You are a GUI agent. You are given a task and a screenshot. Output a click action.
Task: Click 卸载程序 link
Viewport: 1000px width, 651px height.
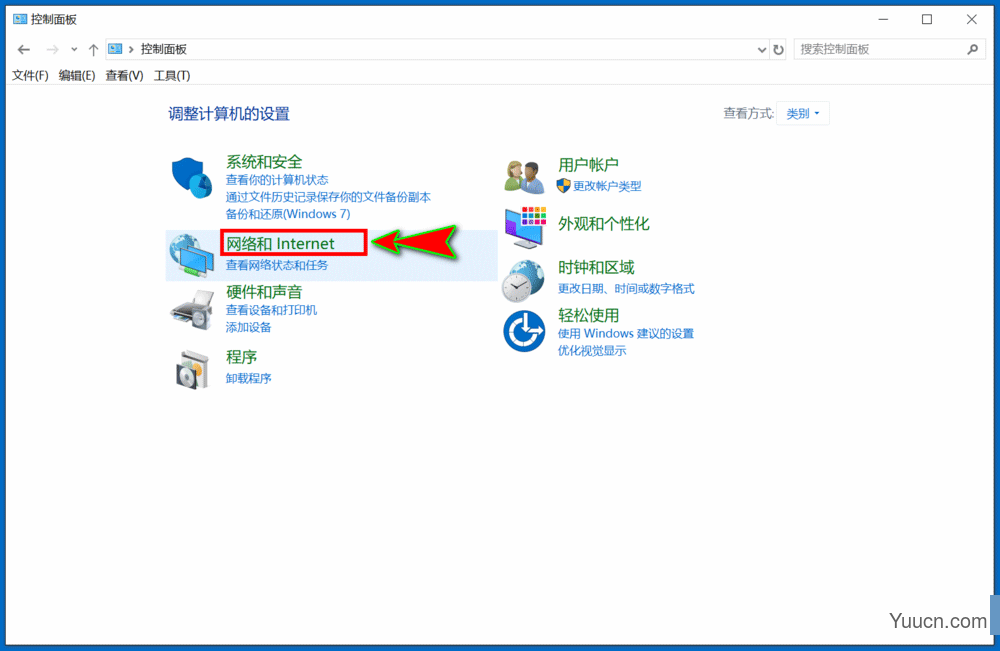tap(248, 378)
